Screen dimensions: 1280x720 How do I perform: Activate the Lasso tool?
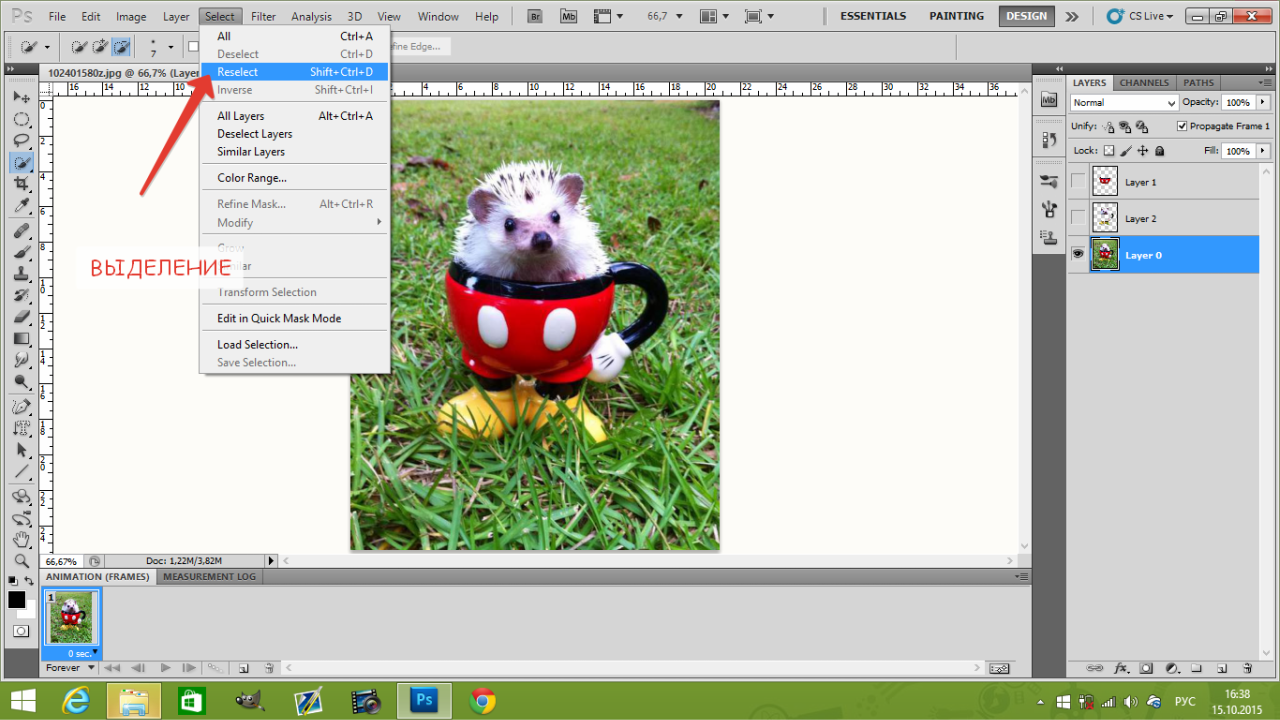(21, 140)
